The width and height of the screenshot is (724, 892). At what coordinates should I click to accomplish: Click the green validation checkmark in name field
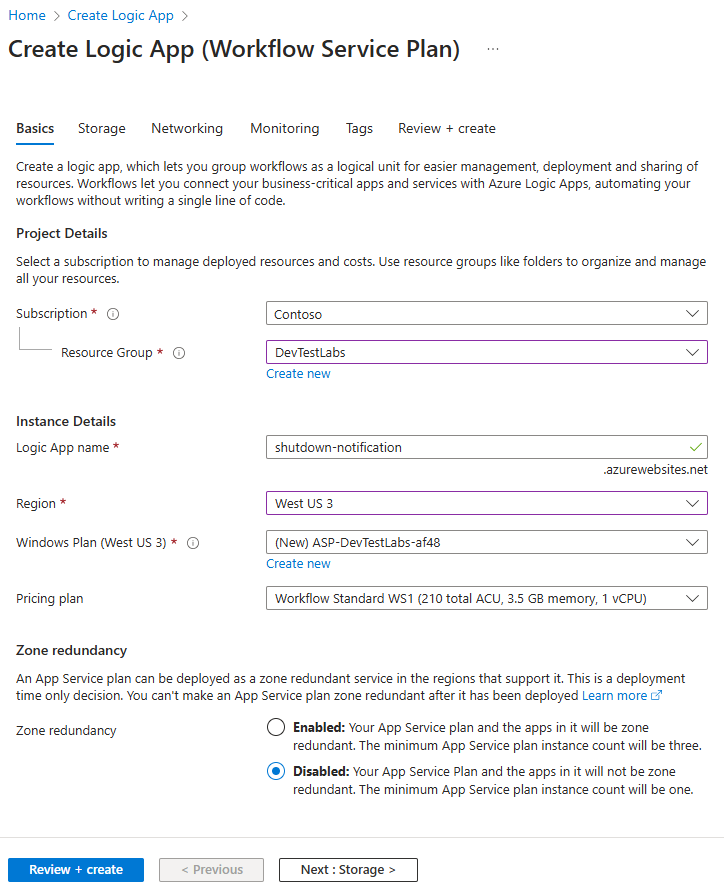pos(696,447)
